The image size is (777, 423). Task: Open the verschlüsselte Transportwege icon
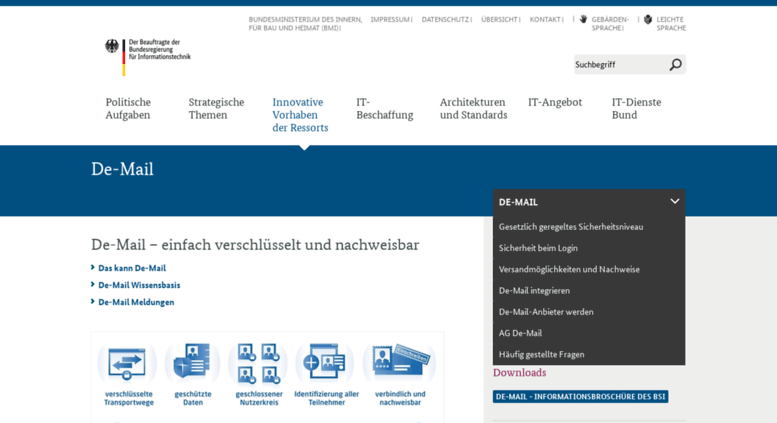[127, 364]
